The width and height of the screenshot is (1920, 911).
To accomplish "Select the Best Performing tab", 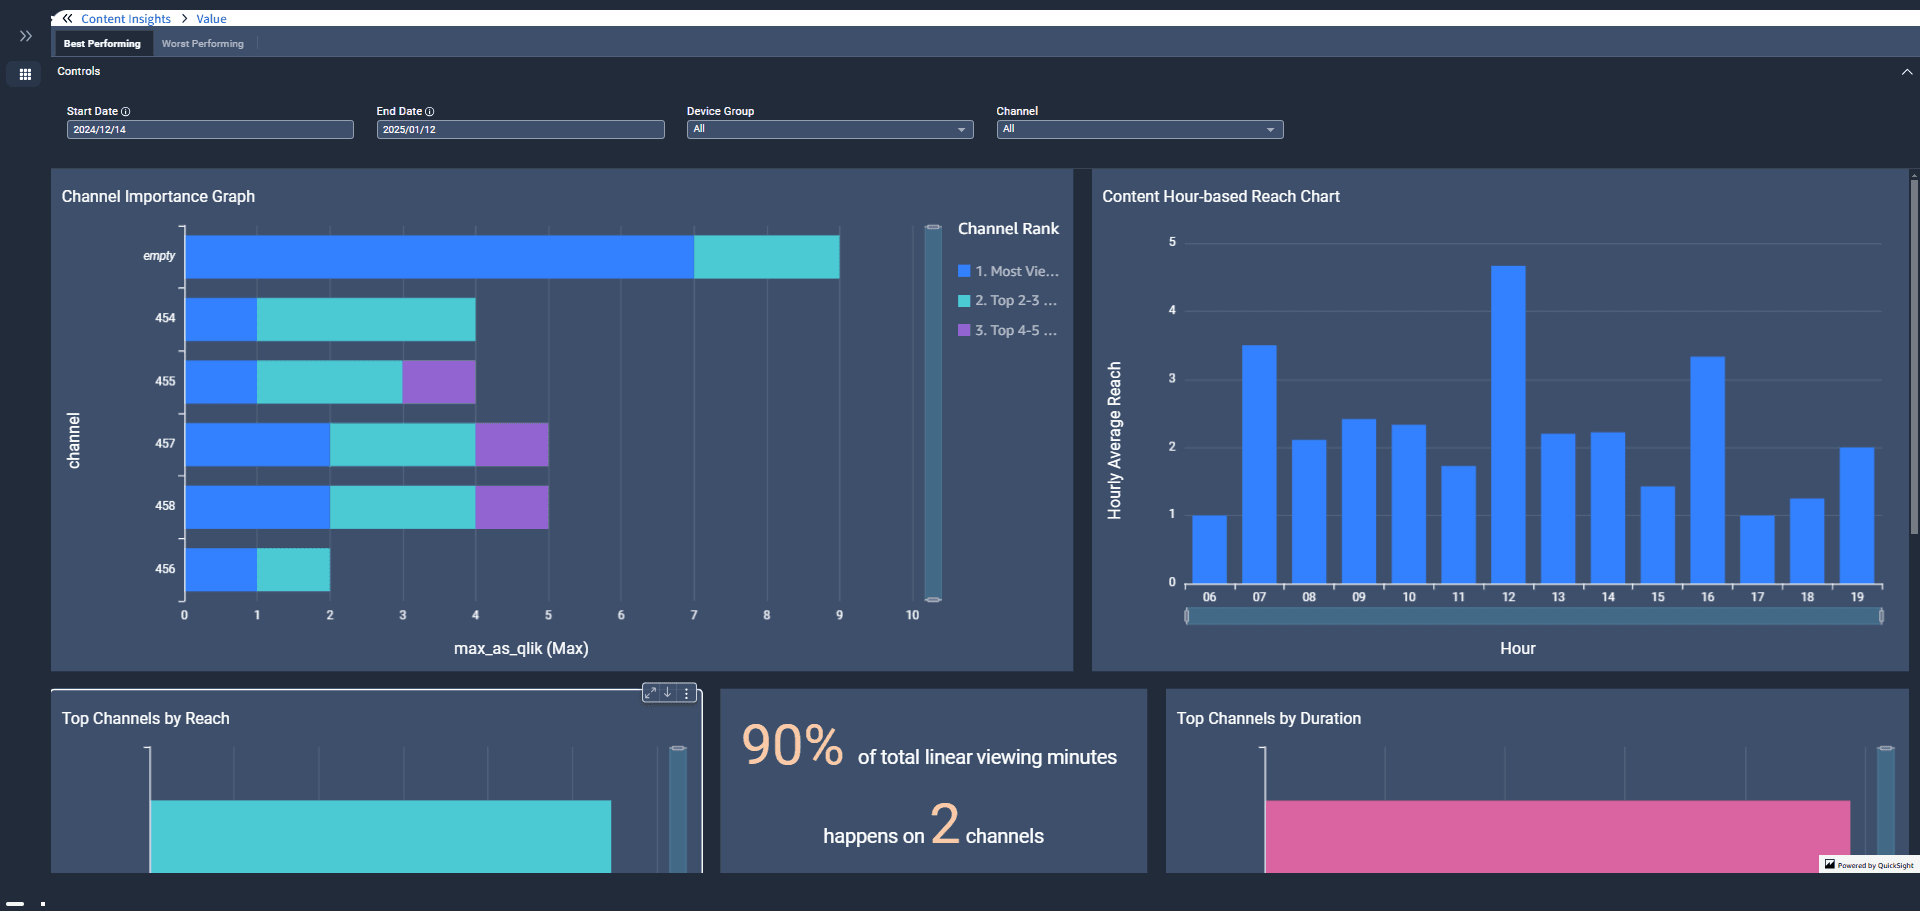I will pyautogui.click(x=102, y=44).
